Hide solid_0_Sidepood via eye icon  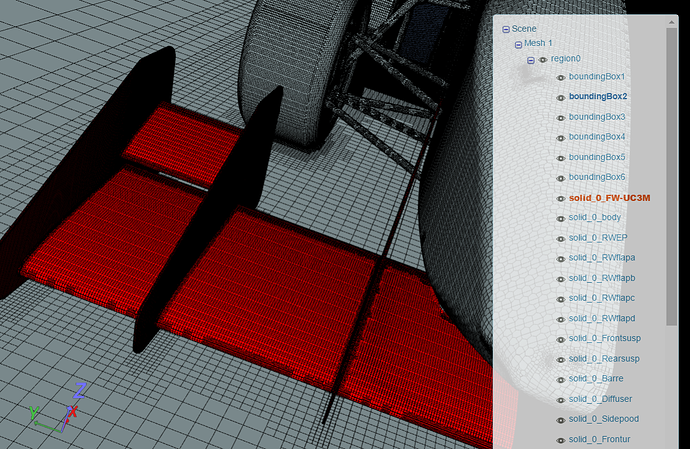561,420
